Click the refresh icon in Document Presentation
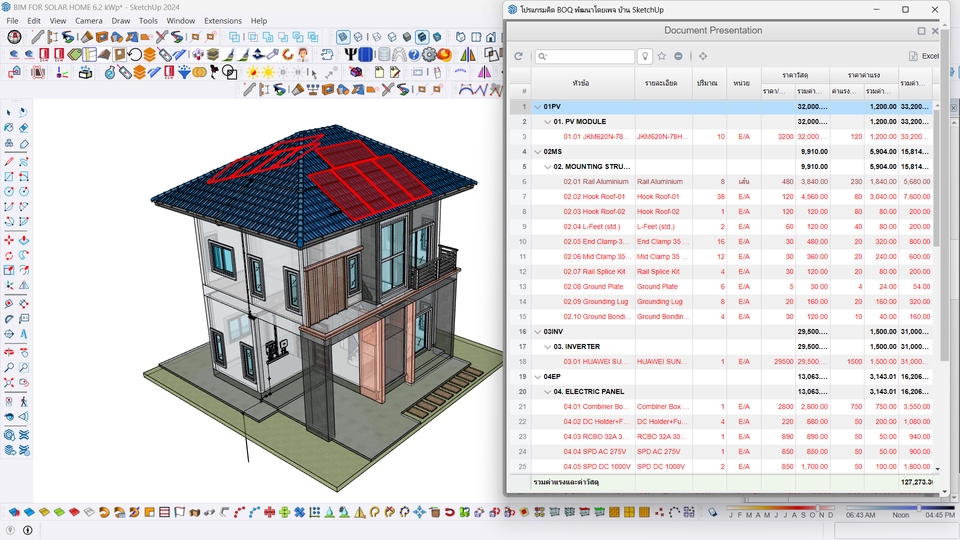The height and width of the screenshot is (540, 960). click(x=519, y=56)
